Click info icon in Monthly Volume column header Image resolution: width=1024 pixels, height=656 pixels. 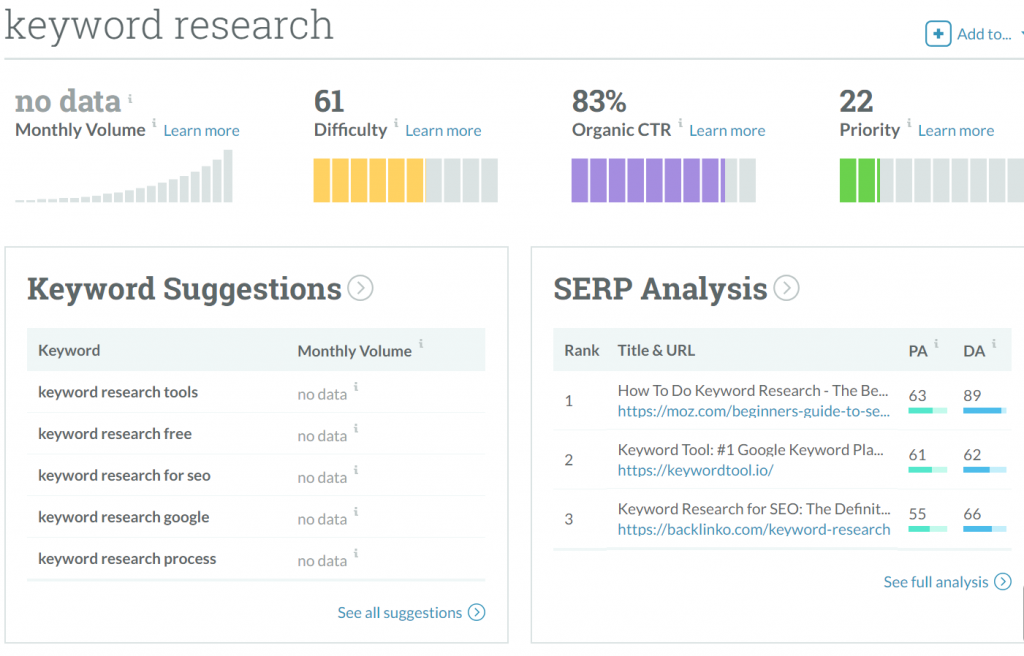[421, 344]
